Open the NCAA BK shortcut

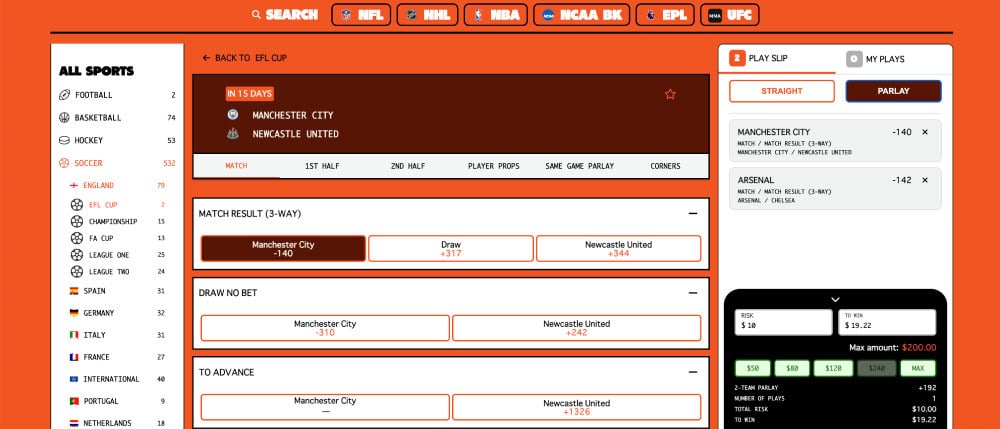pos(582,15)
